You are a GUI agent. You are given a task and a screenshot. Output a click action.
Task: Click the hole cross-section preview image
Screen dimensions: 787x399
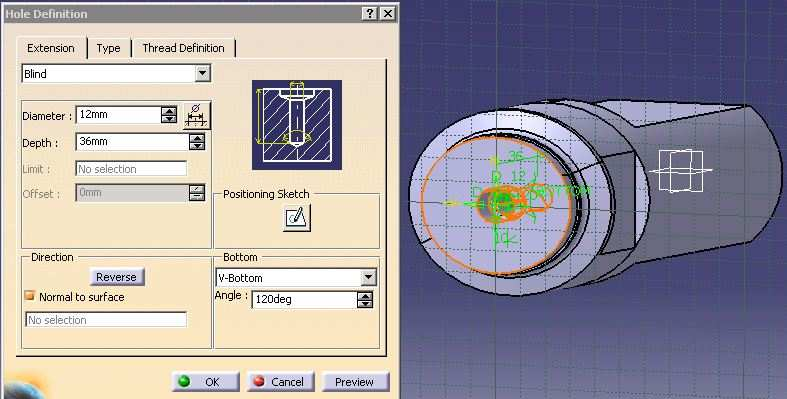[297, 125]
